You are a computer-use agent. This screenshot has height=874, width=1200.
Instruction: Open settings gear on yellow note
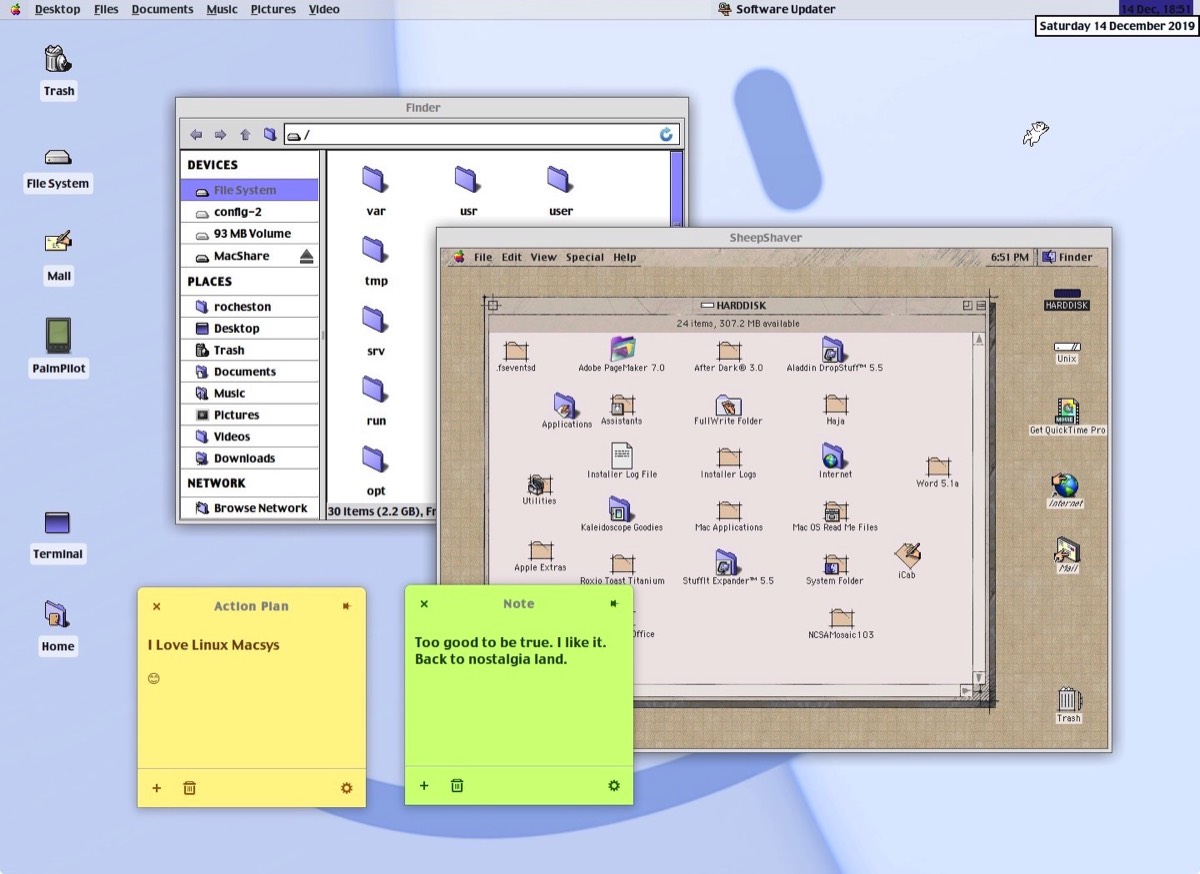pos(346,788)
